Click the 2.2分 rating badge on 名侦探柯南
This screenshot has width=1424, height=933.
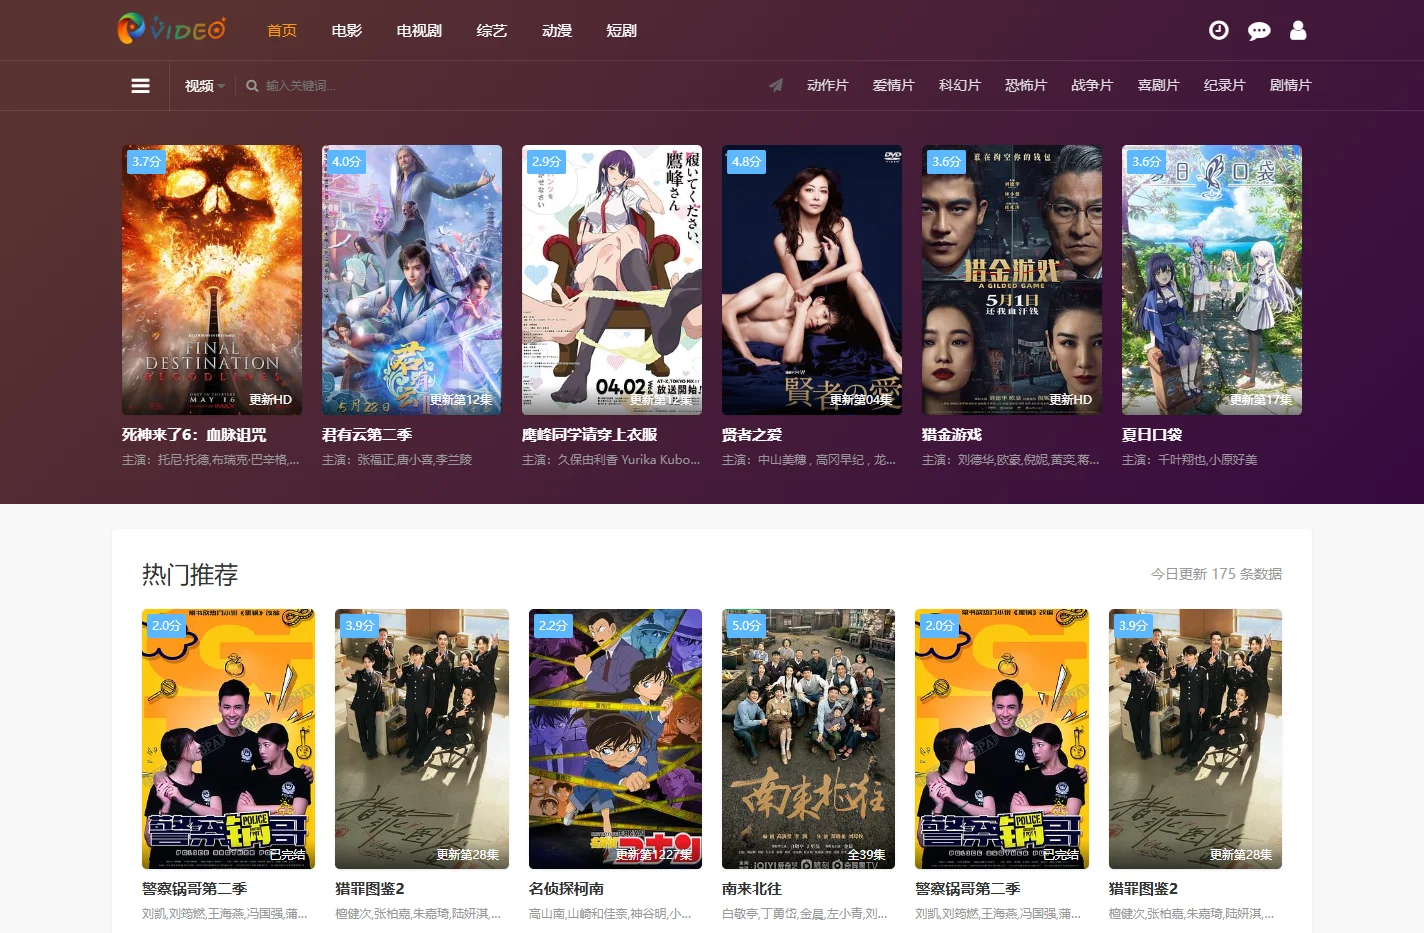point(553,625)
